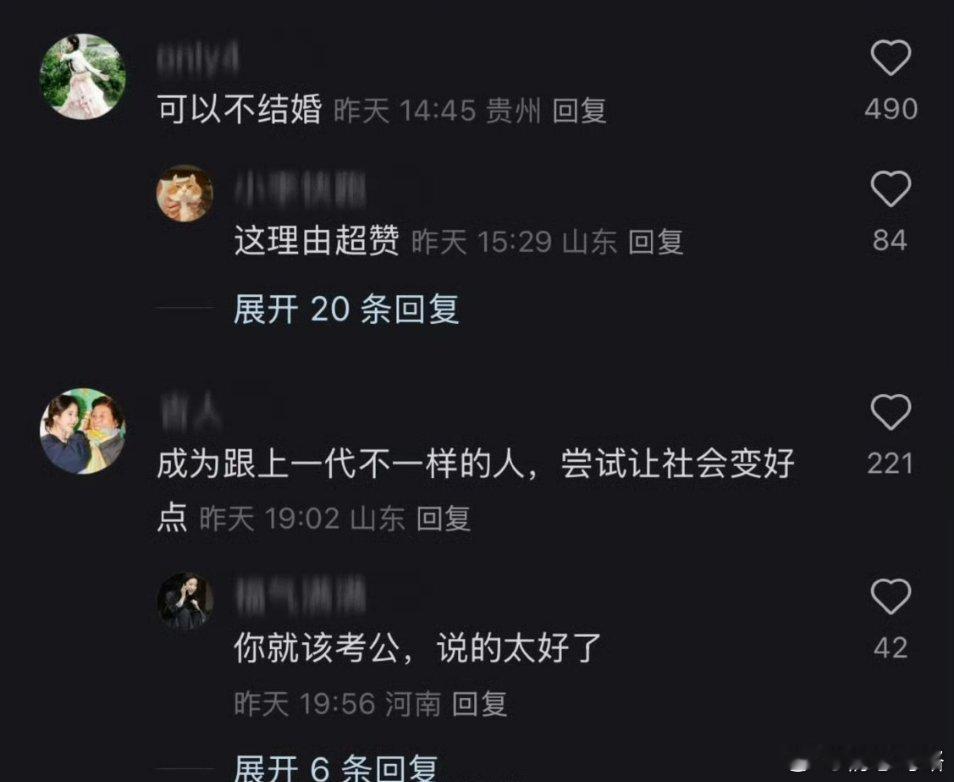The height and width of the screenshot is (782, 954).
Task: Open blurred username above '成为跟上一代' comment
Action: coord(192,412)
